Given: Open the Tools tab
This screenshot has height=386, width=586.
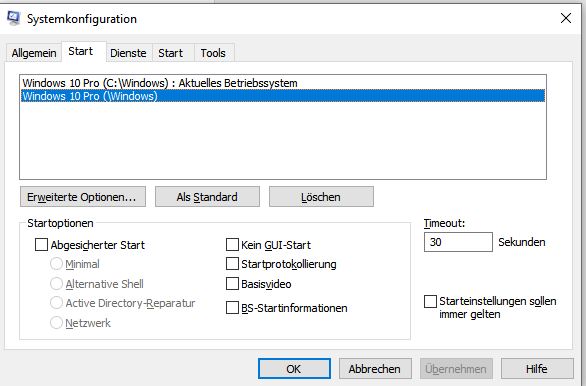Looking at the screenshot, I should pyautogui.click(x=213, y=53).
